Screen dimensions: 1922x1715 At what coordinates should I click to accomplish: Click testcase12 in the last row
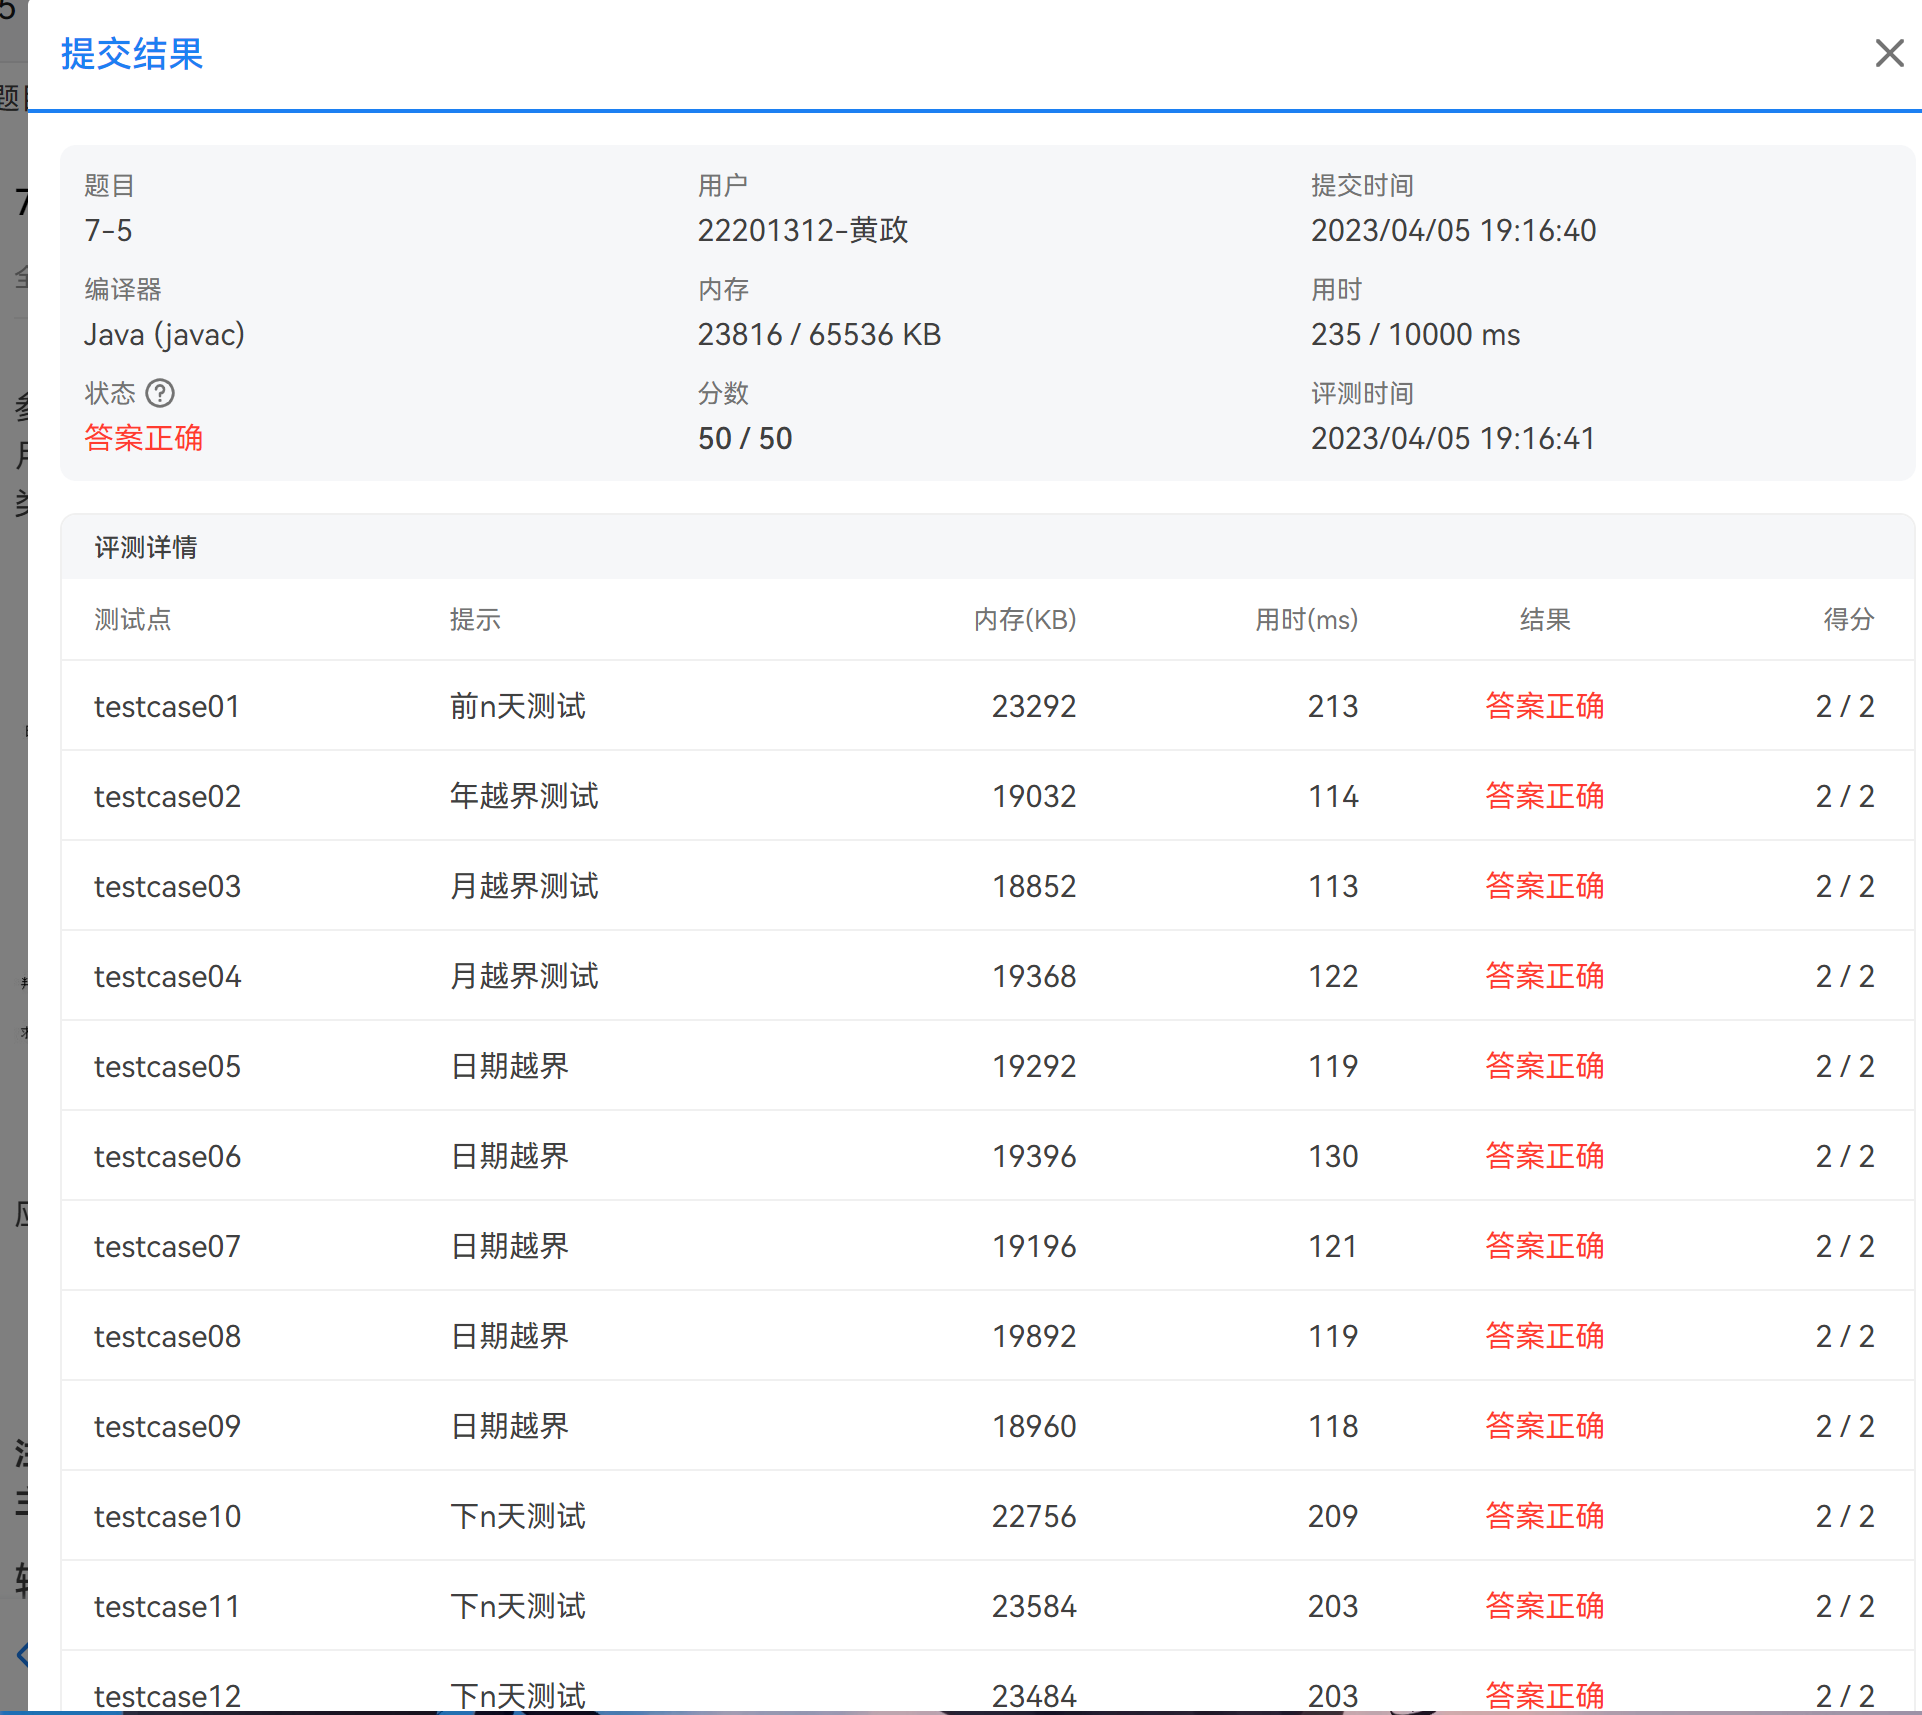pos(167,1695)
